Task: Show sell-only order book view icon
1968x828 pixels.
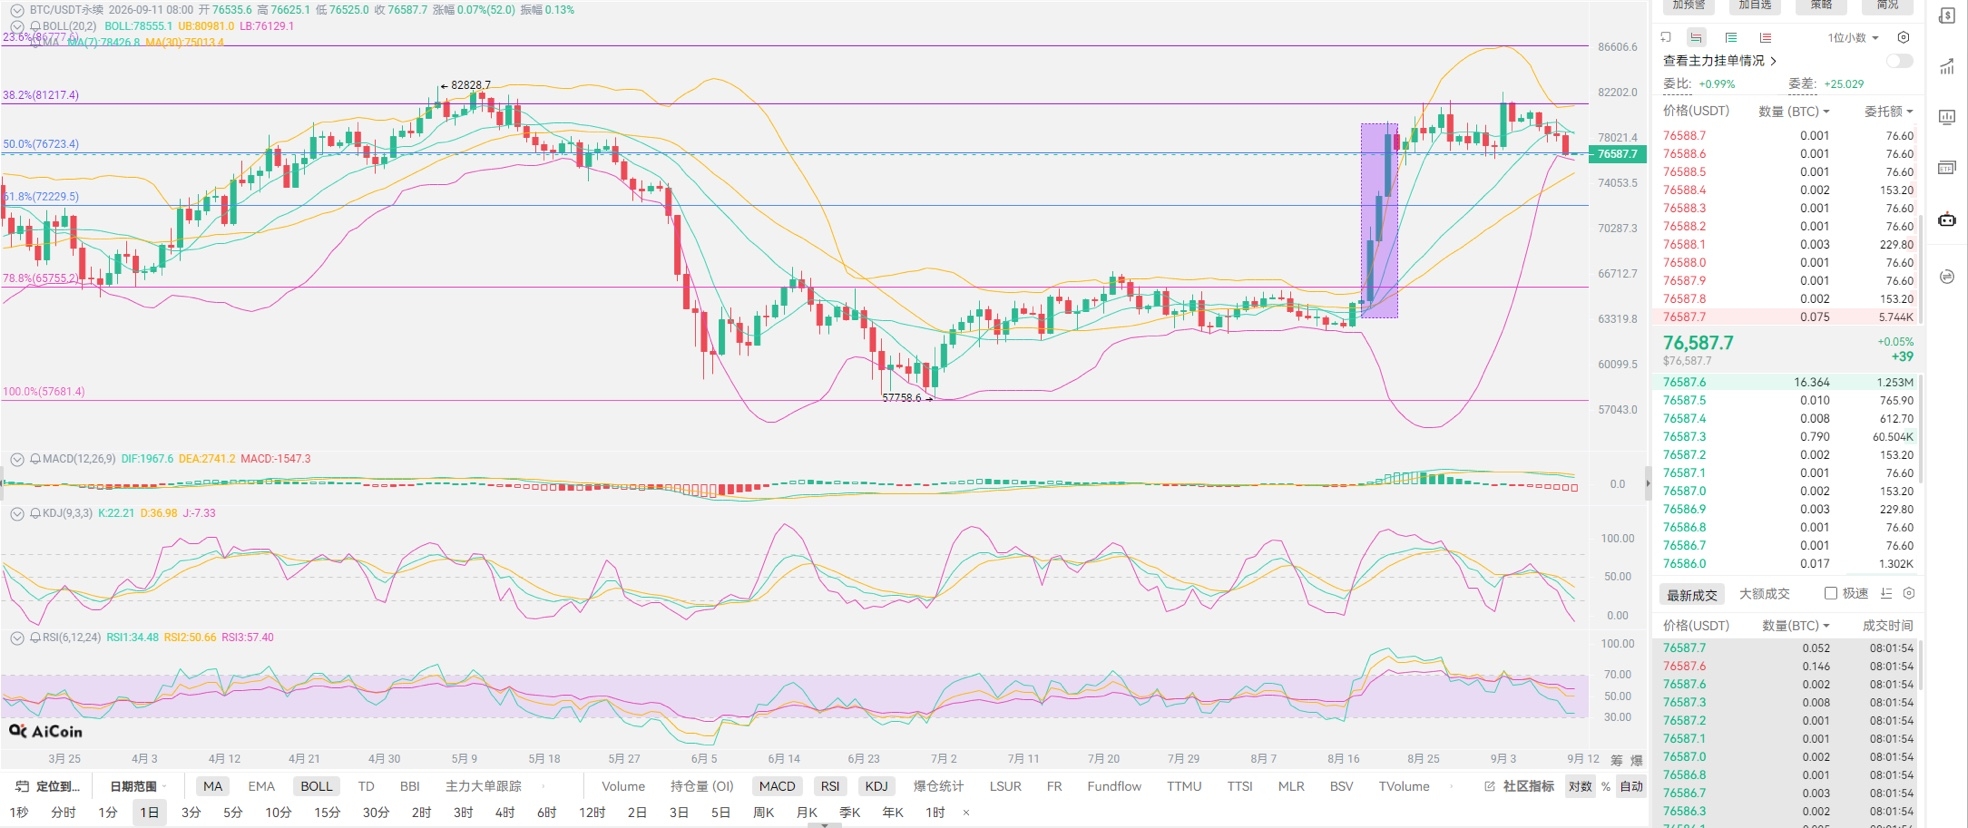Action: [1766, 38]
